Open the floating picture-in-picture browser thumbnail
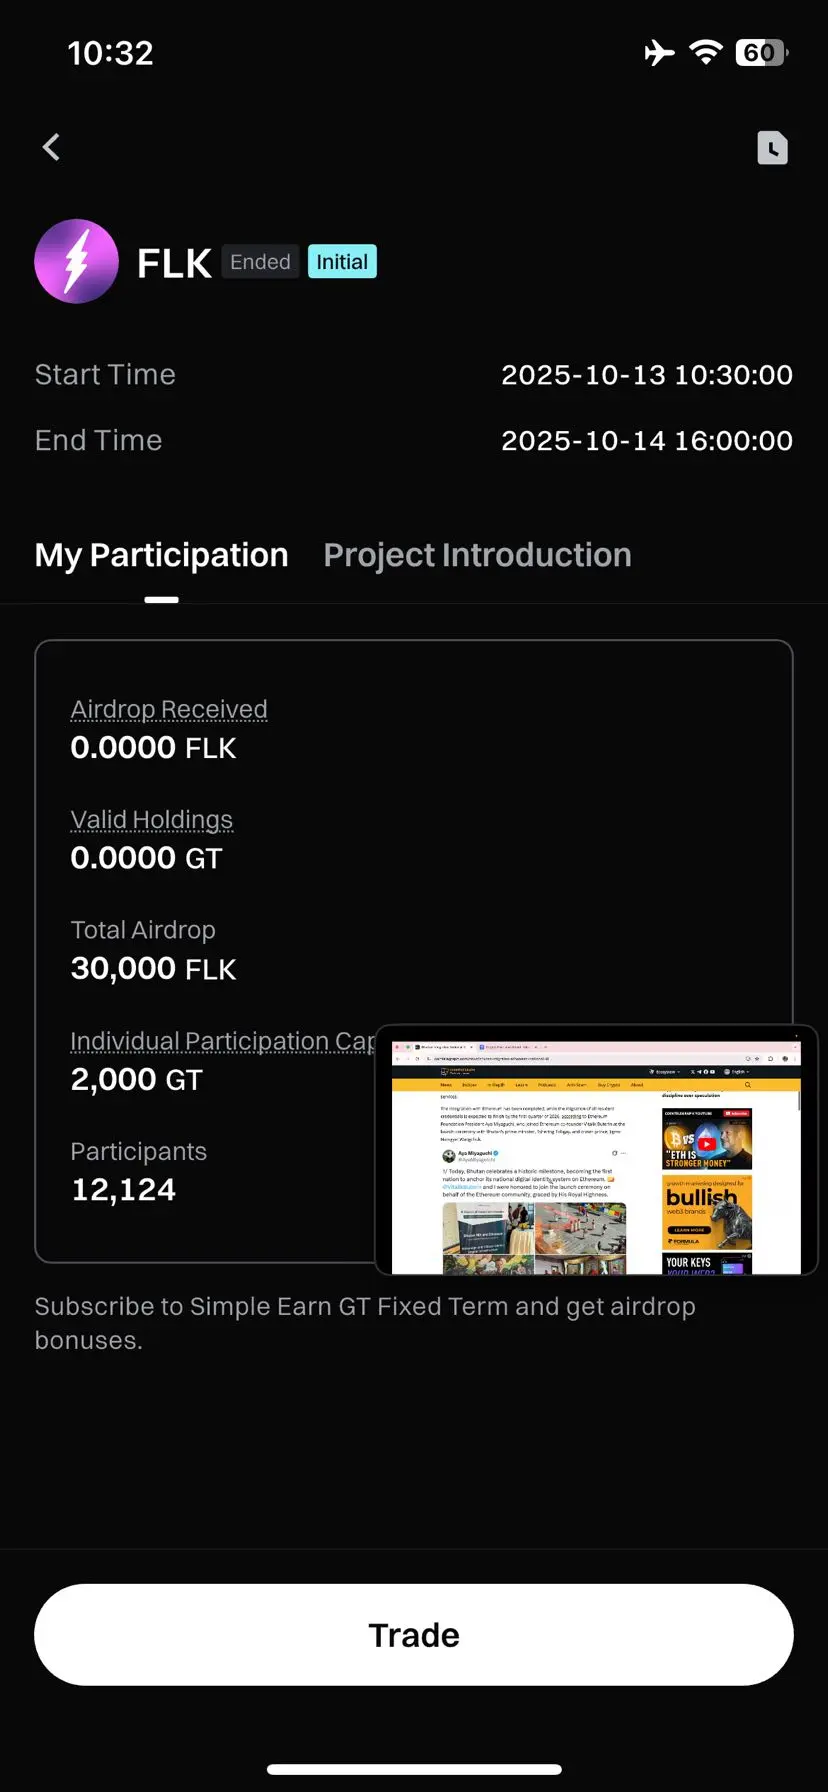This screenshot has height=1792, width=828. (x=596, y=1150)
